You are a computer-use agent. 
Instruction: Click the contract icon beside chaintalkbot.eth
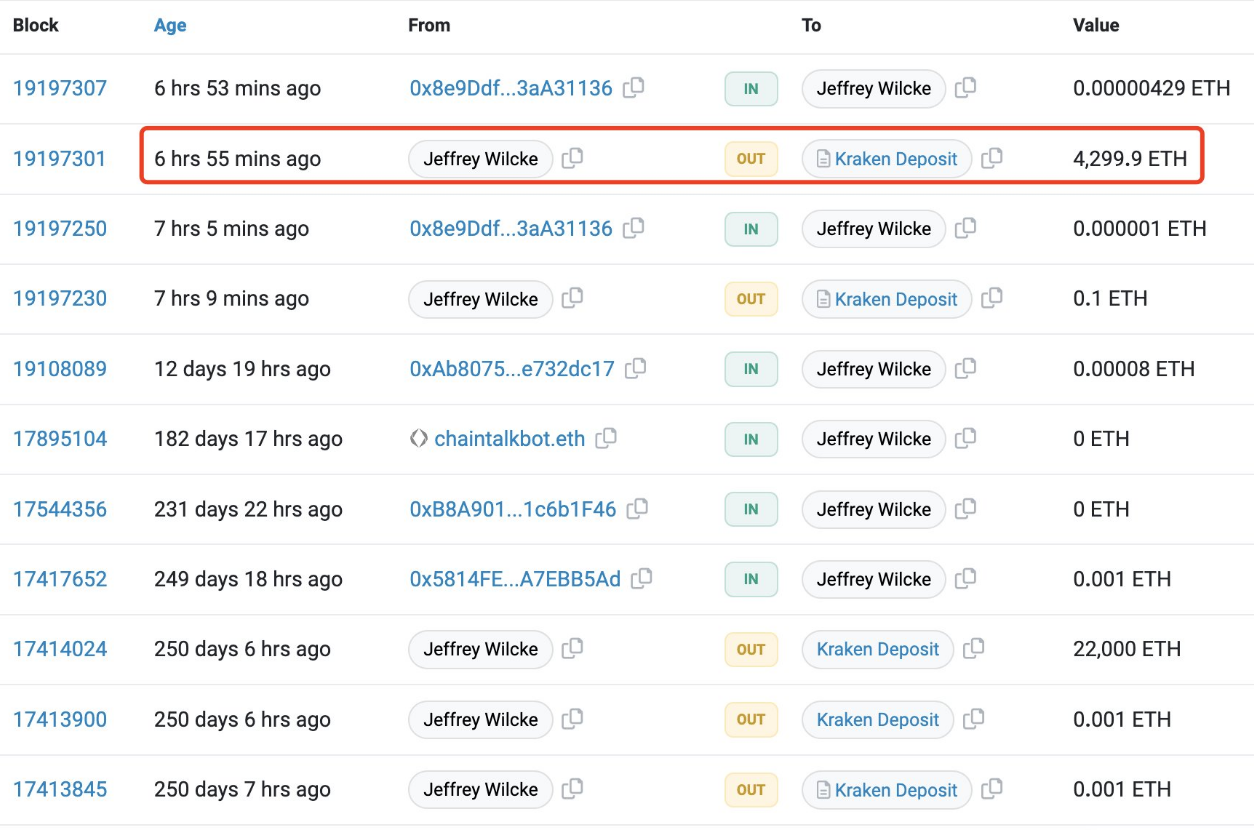[x=419, y=438]
